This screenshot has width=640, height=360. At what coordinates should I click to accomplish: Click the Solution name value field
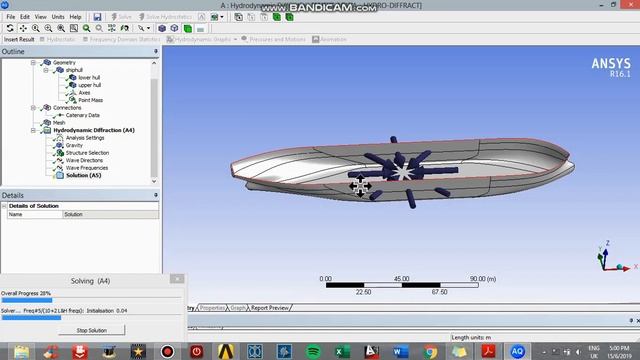pyautogui.click(x=111, y=214)
